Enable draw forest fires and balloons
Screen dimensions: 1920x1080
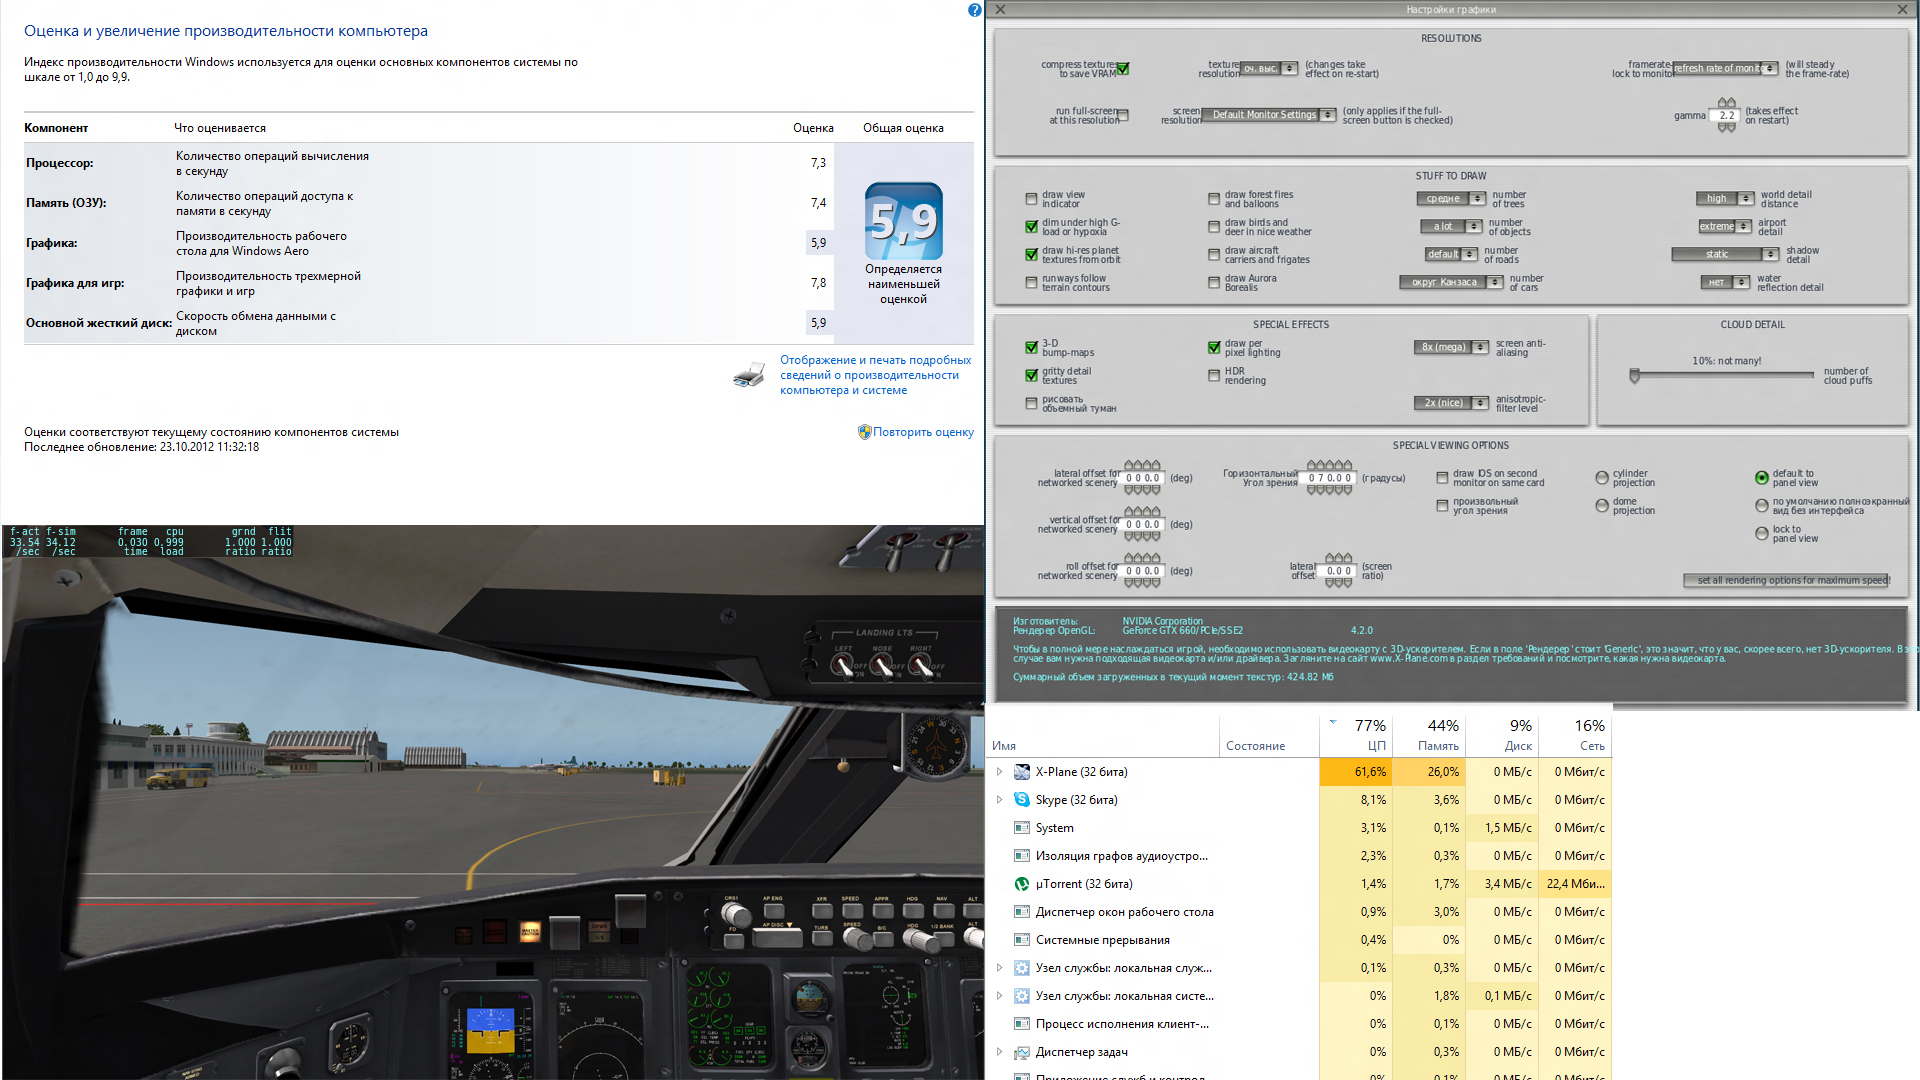click(1214, 199)
